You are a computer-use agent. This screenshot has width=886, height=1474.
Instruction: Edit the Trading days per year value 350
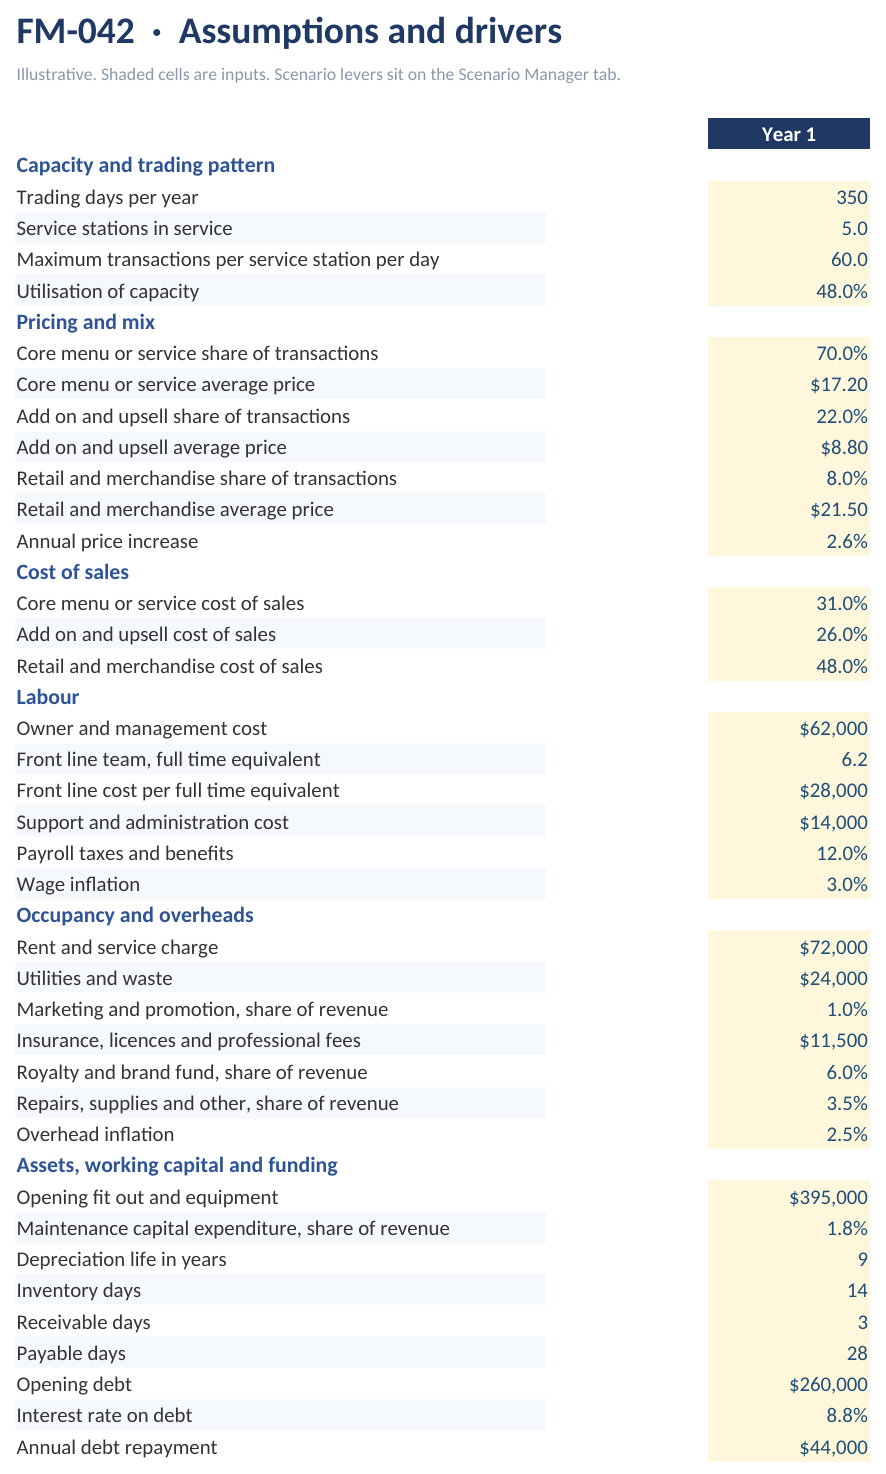(x=789, y=197)
